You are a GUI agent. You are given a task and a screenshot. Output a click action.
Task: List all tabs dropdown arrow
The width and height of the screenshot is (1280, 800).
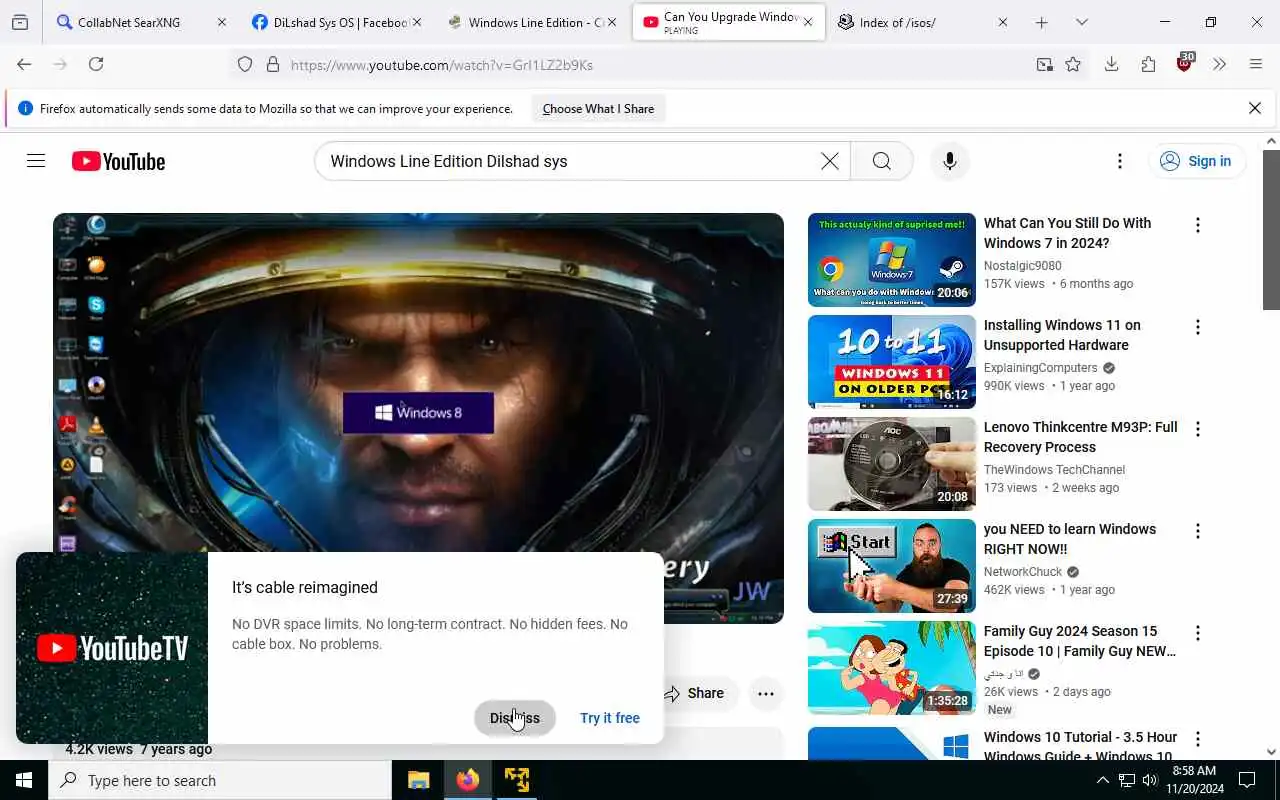click(x=1081, y=22)
